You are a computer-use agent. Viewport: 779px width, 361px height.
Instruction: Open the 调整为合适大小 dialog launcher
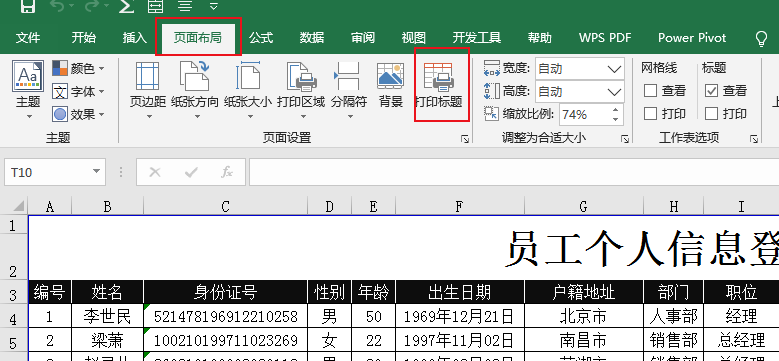pyautogui.click(x=625, y=139)
